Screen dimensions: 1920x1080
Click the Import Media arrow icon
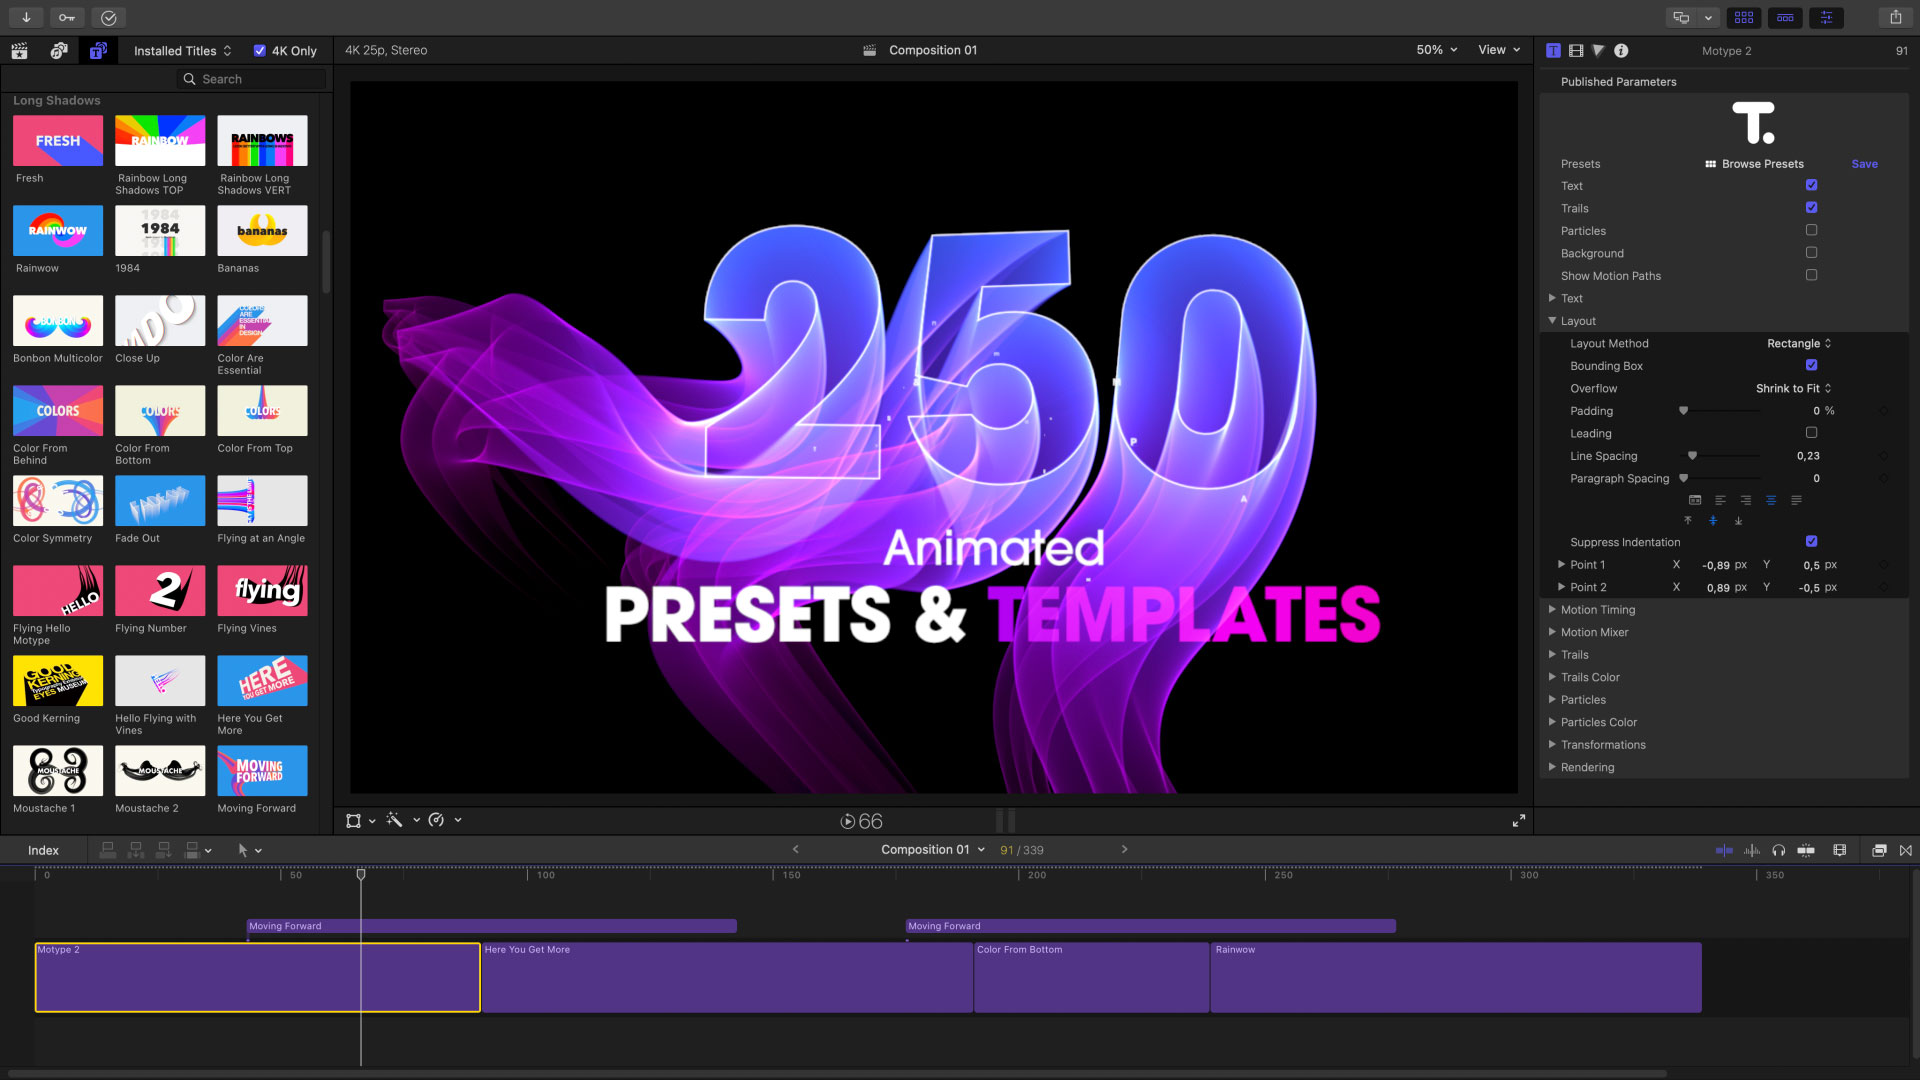26,17
